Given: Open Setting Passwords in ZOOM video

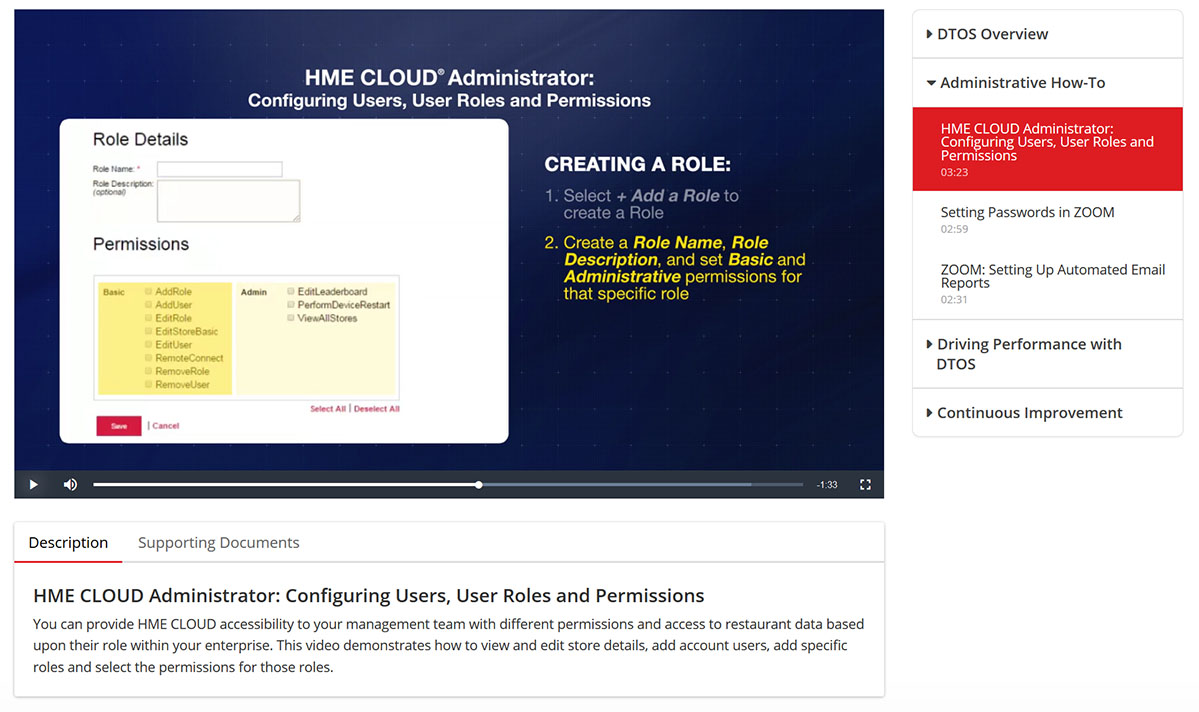Looking at the screenshot, I should click(1047, 219).
